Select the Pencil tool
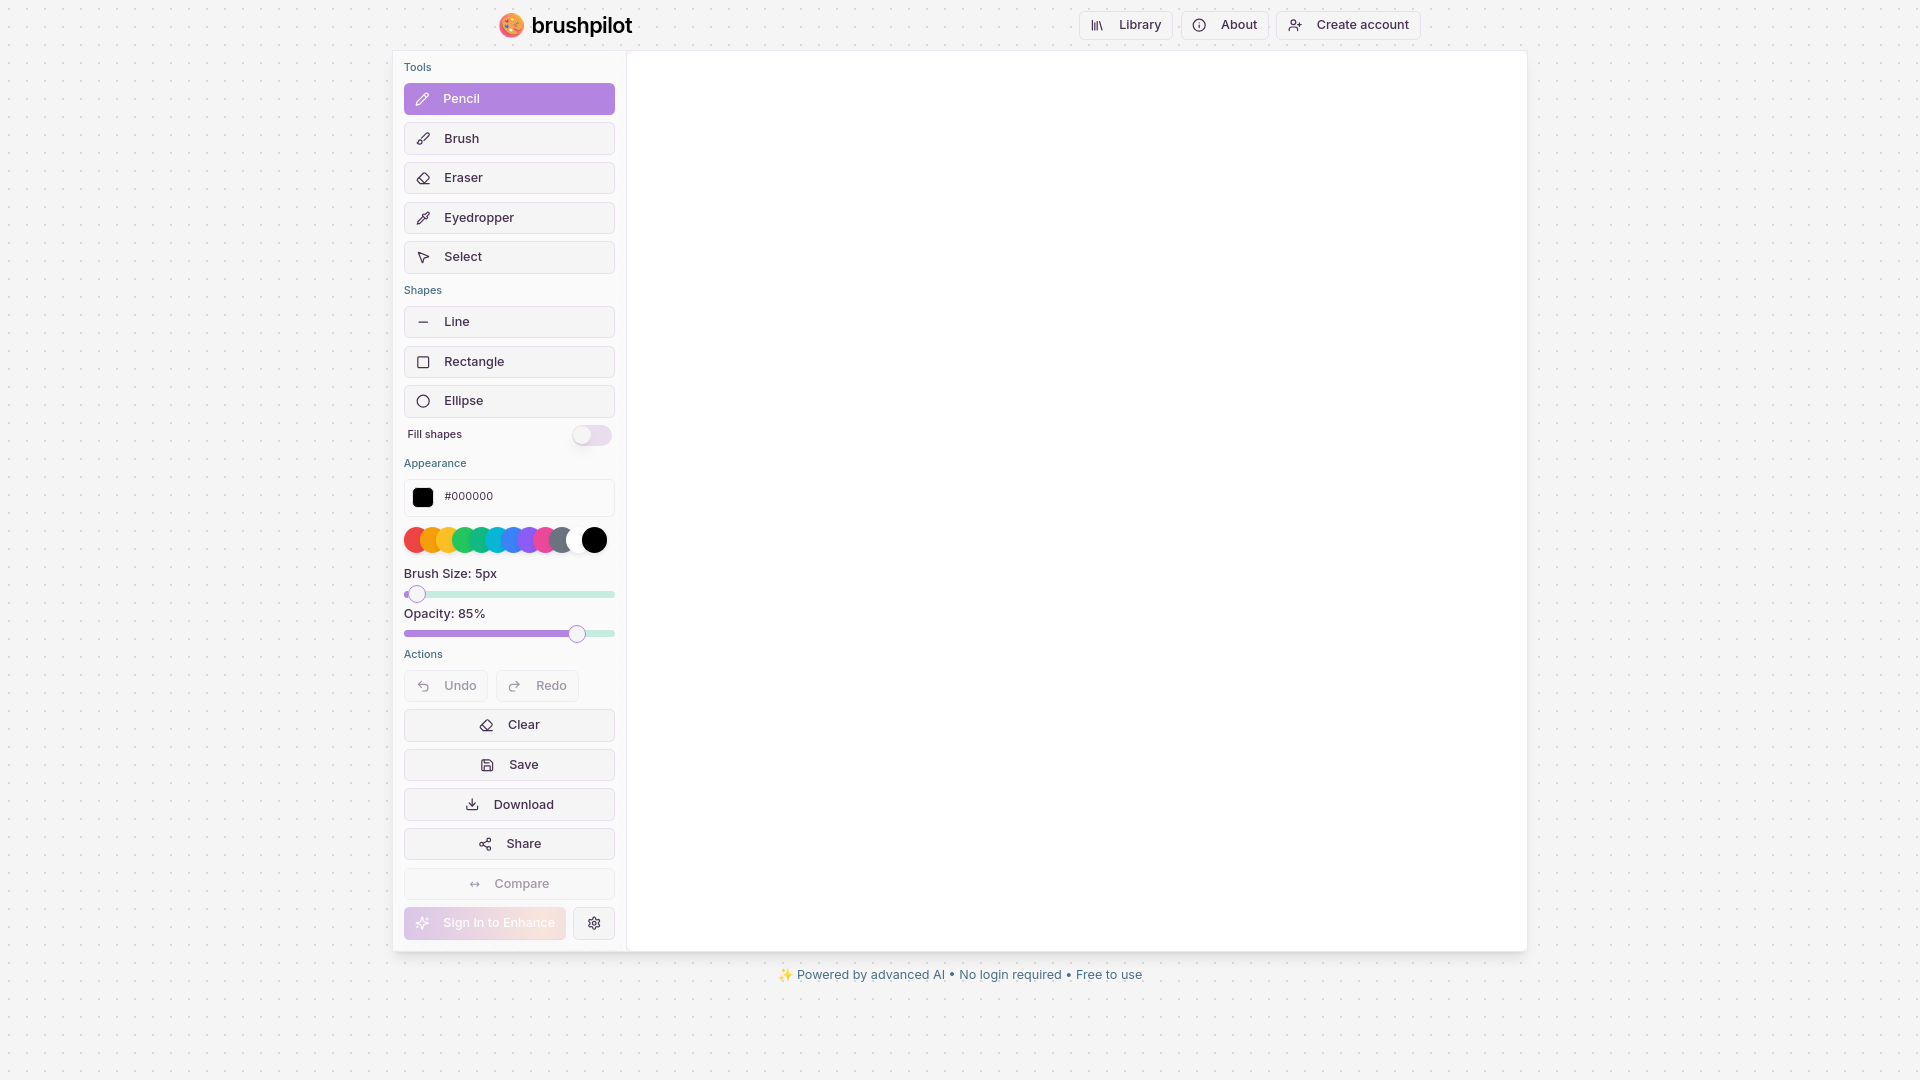The image size is (1920, 1080). pyautogui.click(x=509, y=99)
